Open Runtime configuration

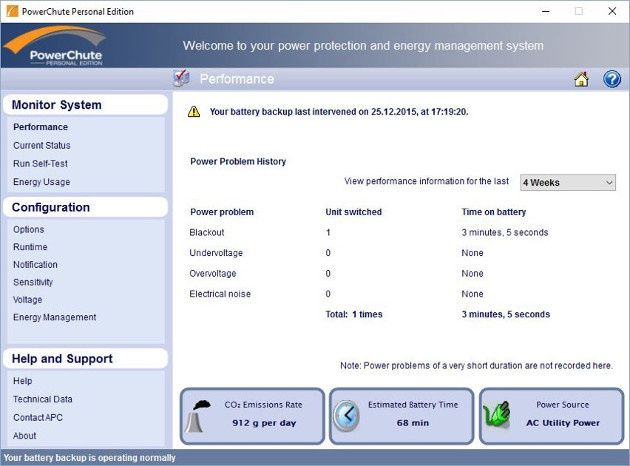[x=30, y=247]
